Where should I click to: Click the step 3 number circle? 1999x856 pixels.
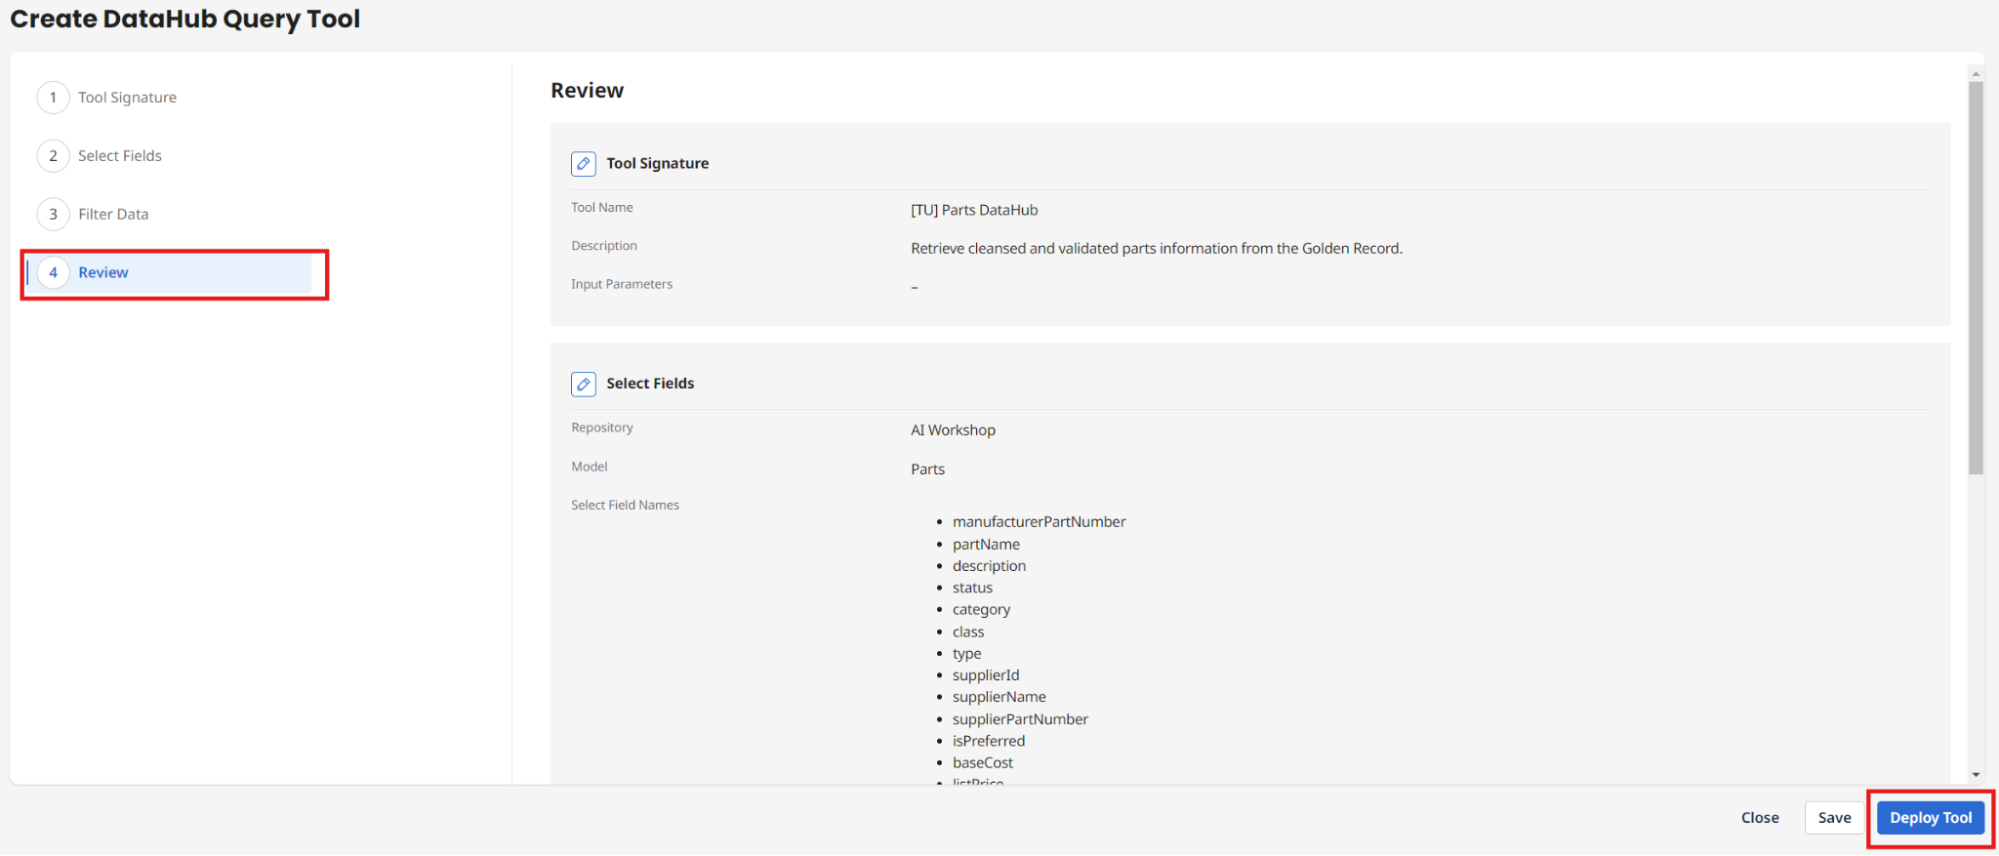coord(53,214)
